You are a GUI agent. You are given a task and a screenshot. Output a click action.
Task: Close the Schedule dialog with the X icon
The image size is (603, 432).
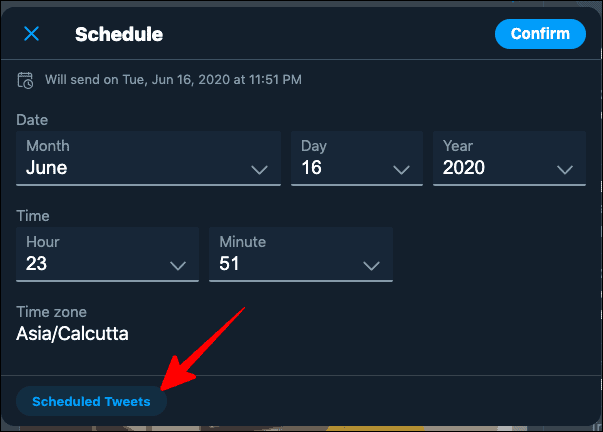(32, 34)
